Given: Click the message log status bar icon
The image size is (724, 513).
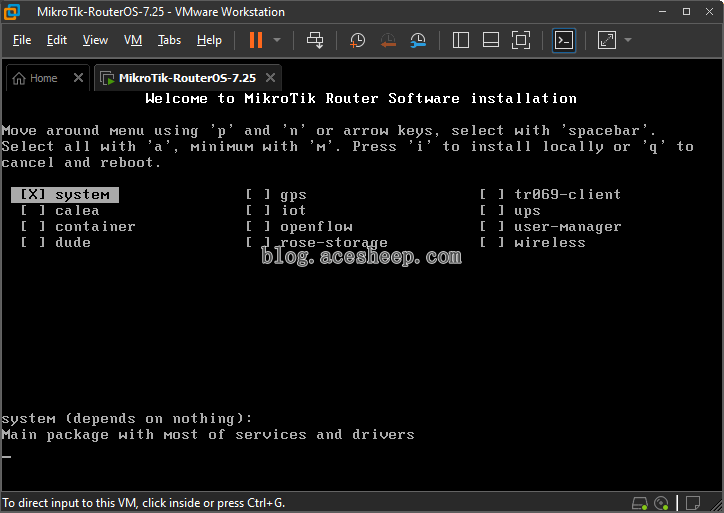Looking at the screenshot, I should (x=693, y=502).
